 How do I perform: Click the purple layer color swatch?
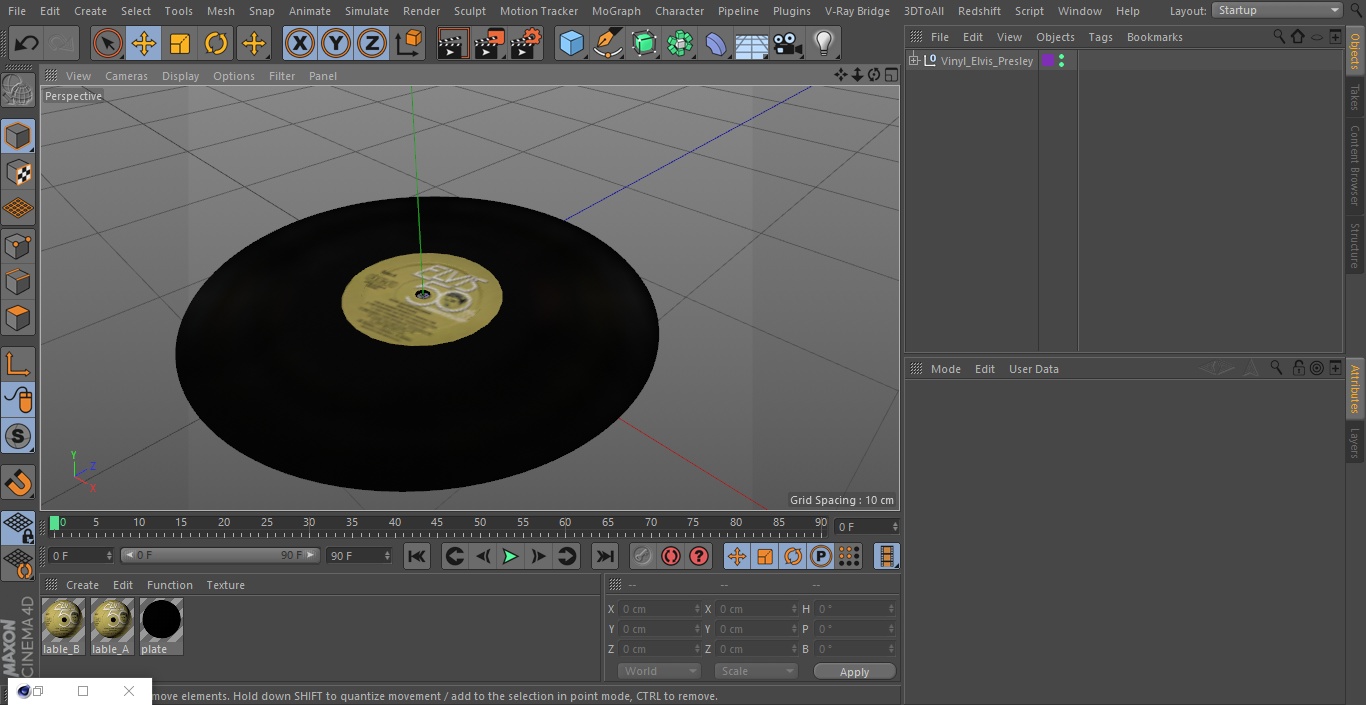click(x=1047, y=61)
